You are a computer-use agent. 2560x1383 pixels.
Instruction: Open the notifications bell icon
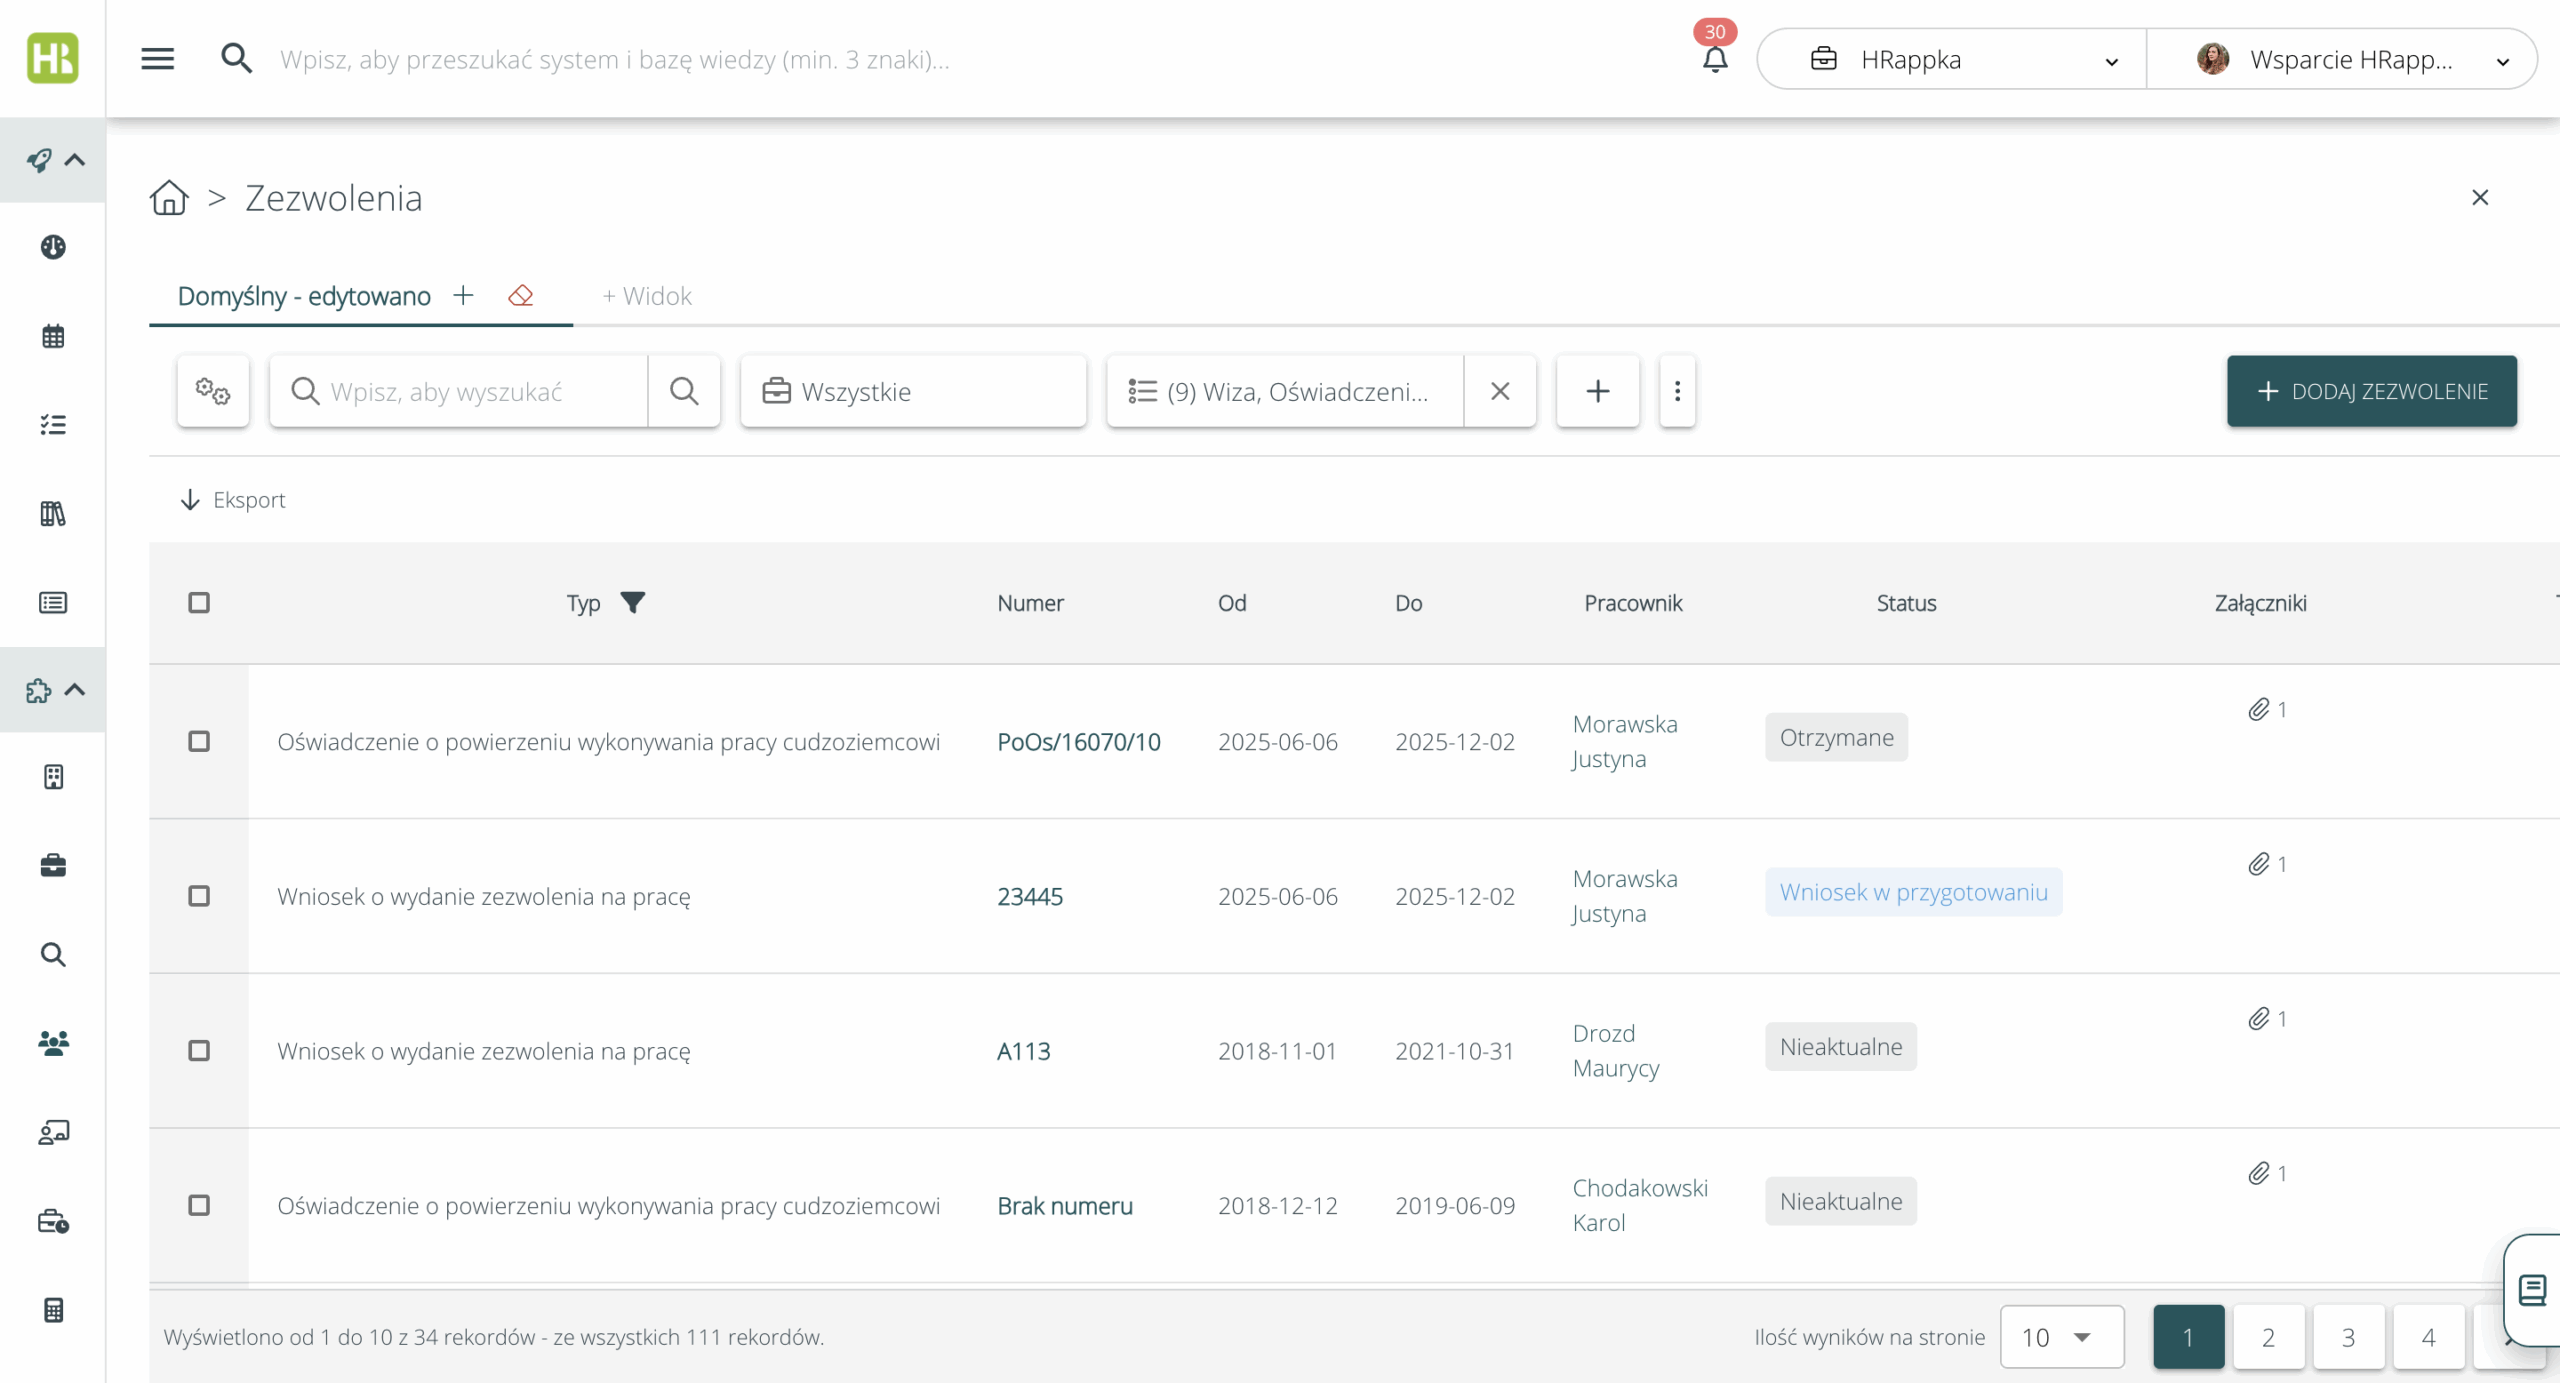pyautogui.click(x=1714, y=60)
